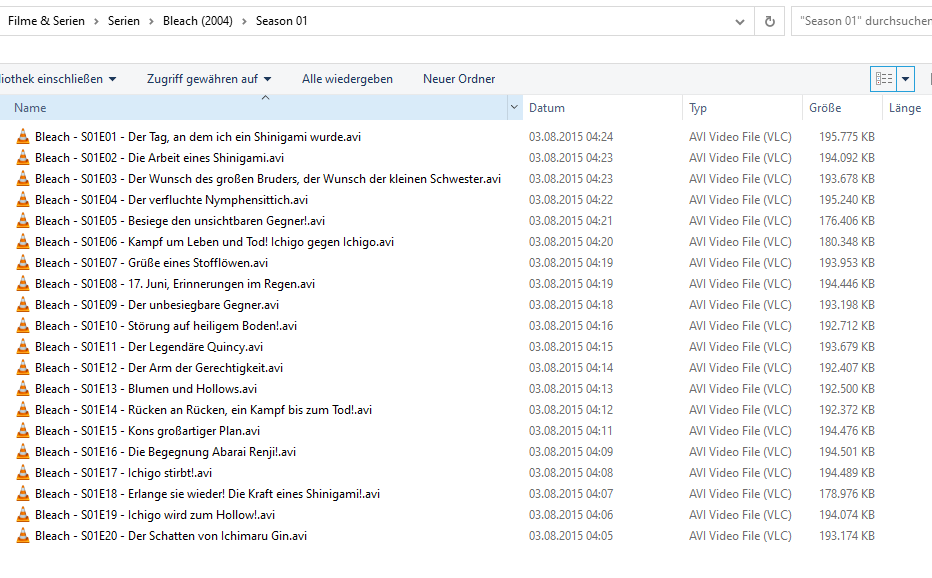Viewport: 932px width, 578px height.
Task: Click VLC icon of S01E17 file
Action: tap(23, 473)
